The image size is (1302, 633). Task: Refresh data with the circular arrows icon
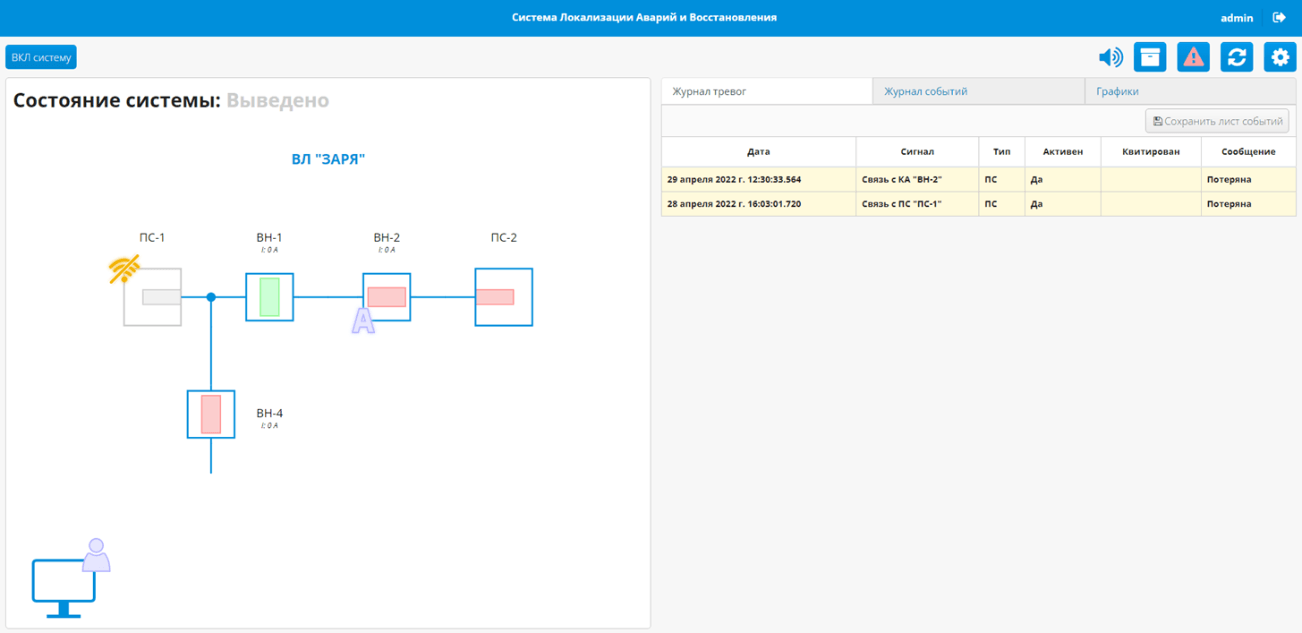[x=1237, y=57]
